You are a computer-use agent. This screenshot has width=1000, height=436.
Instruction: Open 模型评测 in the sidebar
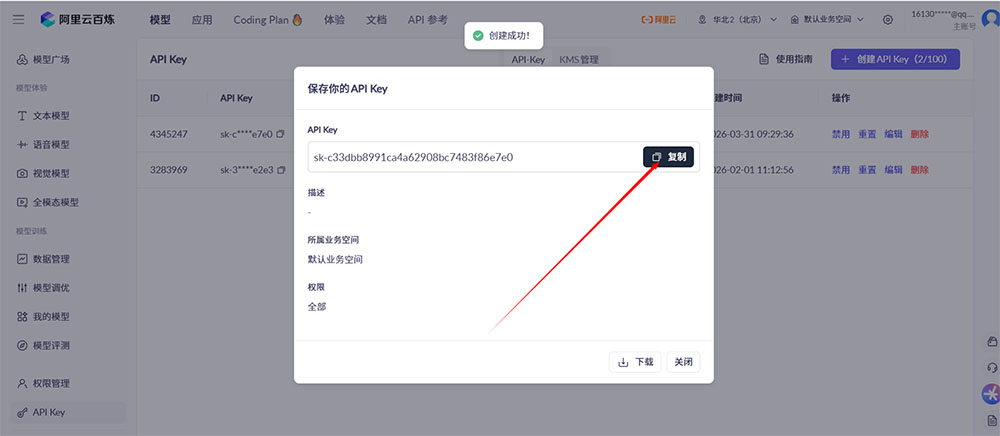pyautogui.click(x=43, y=345)
